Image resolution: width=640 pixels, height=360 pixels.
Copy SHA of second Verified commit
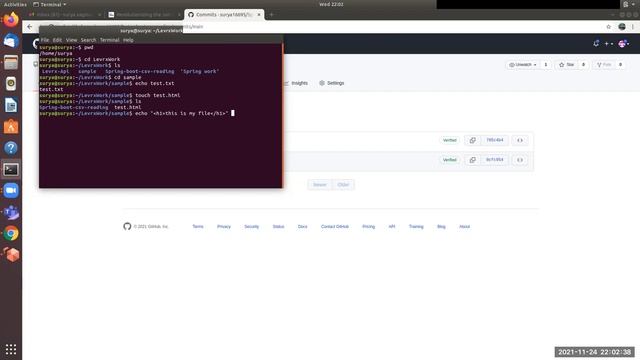[x=472, y=160]
